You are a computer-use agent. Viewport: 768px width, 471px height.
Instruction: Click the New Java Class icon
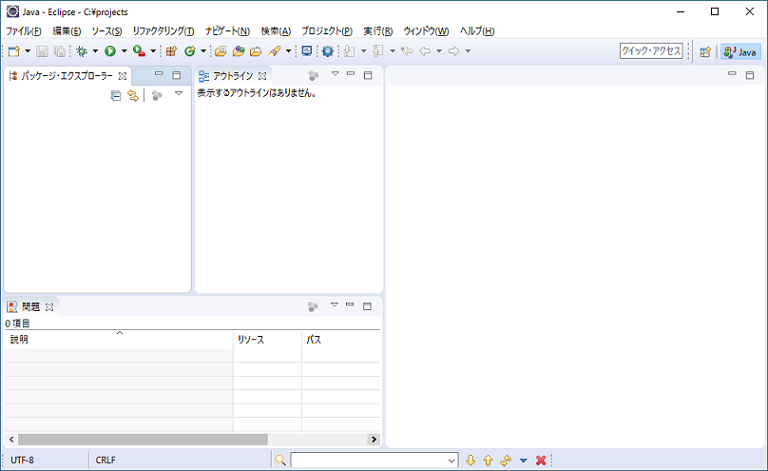190,51
